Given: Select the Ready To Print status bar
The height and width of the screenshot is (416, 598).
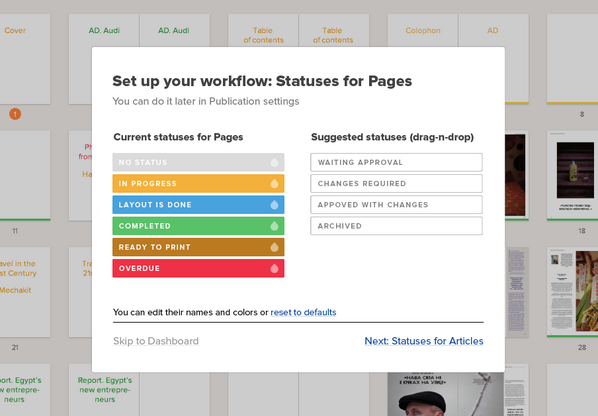Looking at the screenshot, I should pos(198,247).
